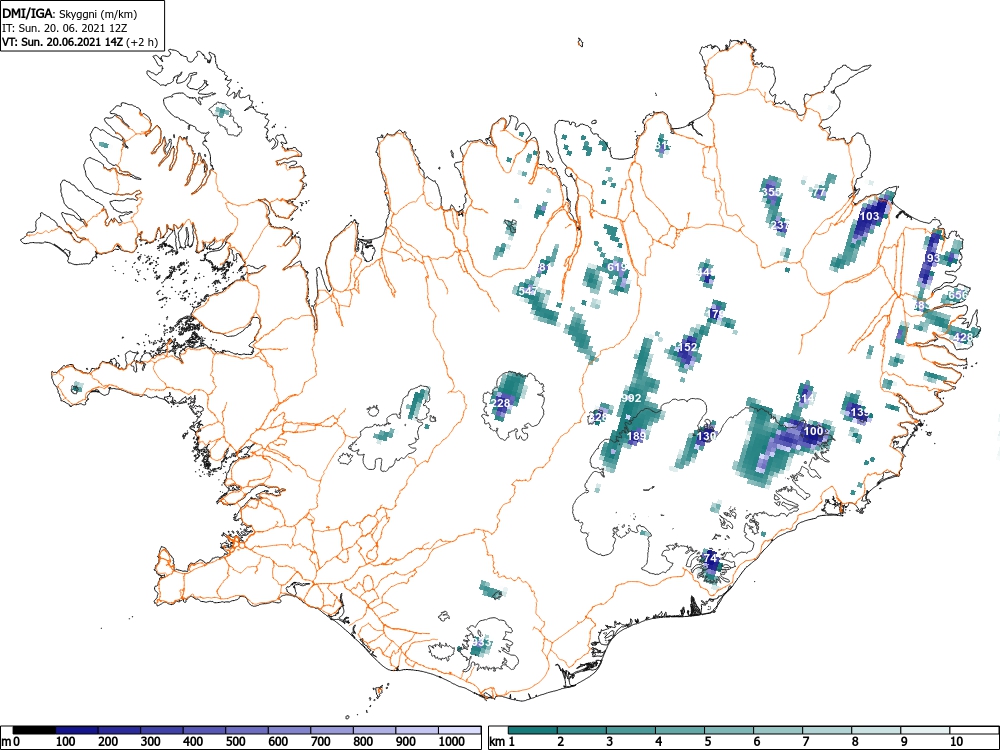Click the '77' visibility value on the map

pos(820,192)
